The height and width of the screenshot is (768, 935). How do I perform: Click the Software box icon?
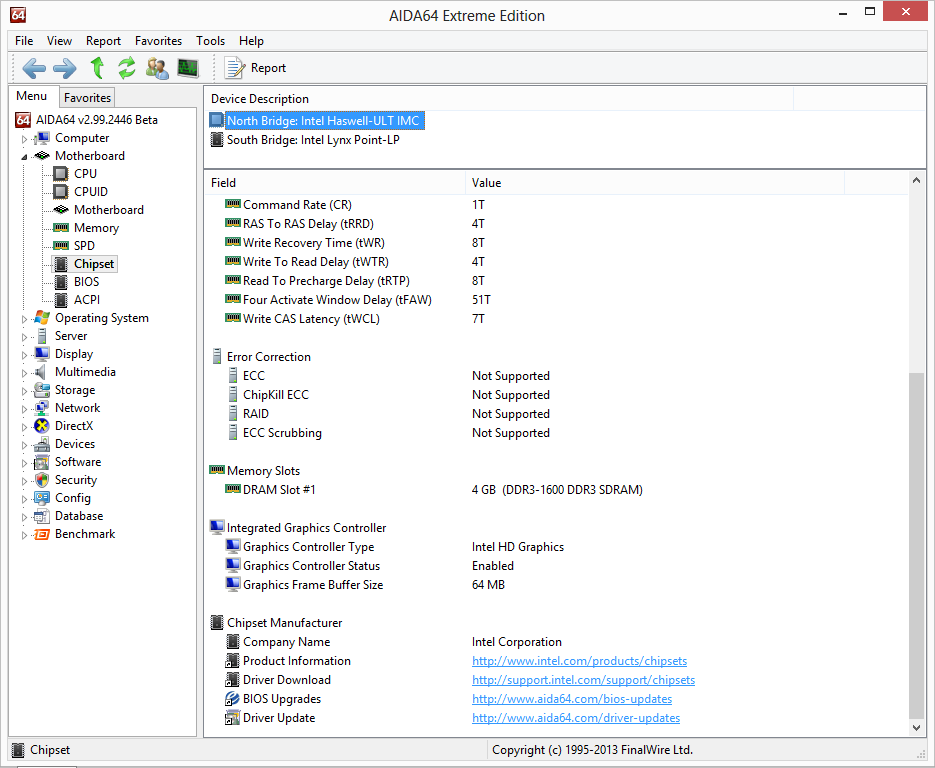pos(42,462)
